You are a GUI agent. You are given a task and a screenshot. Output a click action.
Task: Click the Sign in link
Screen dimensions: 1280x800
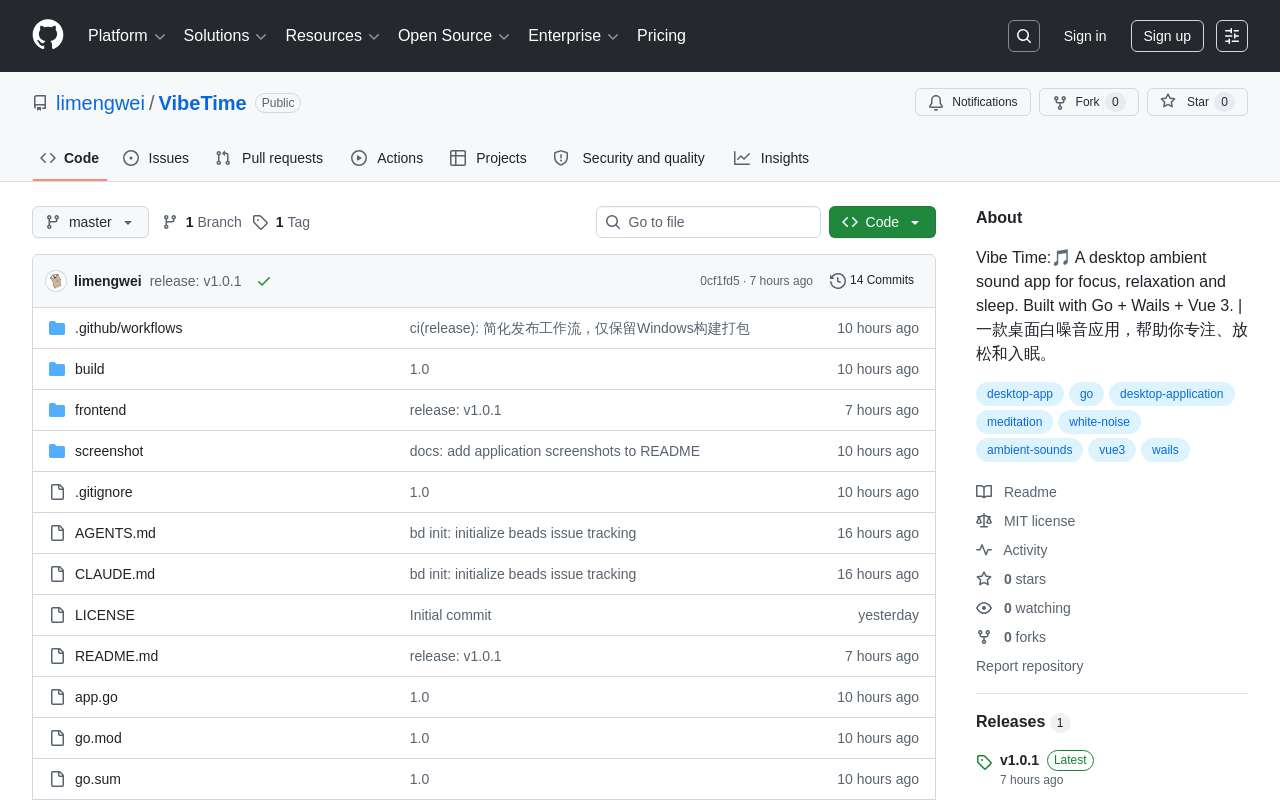(x=1085, y=36)
